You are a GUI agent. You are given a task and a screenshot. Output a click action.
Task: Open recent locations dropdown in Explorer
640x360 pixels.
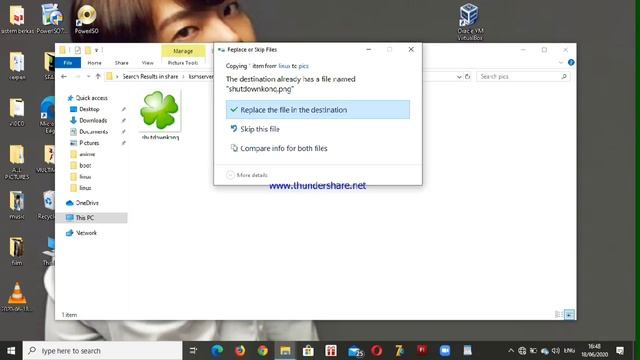click(88, 76)
